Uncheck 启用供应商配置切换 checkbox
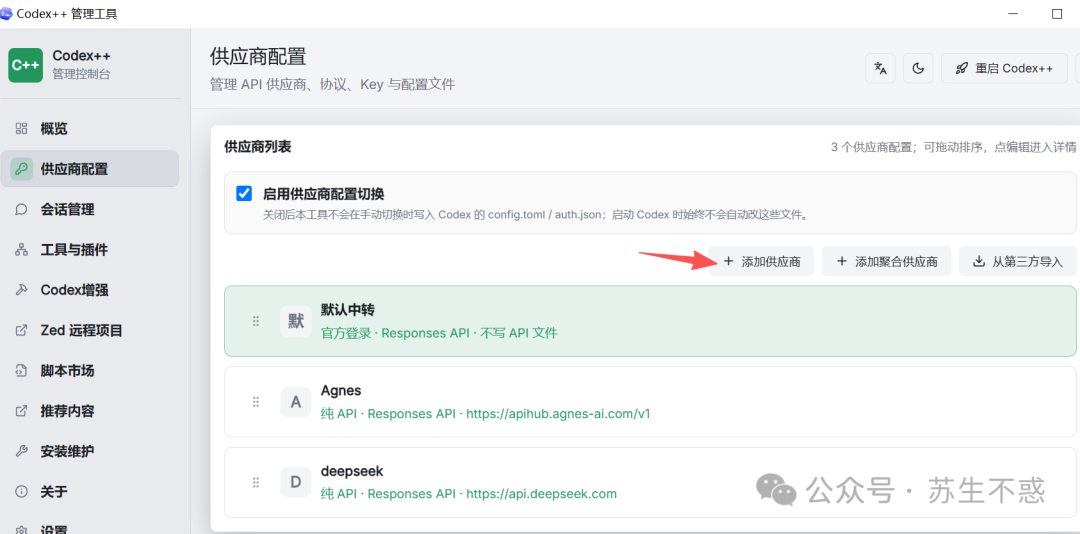Image resolution: width=1080 pixels, height=534 pixels. tap(244, 194)
